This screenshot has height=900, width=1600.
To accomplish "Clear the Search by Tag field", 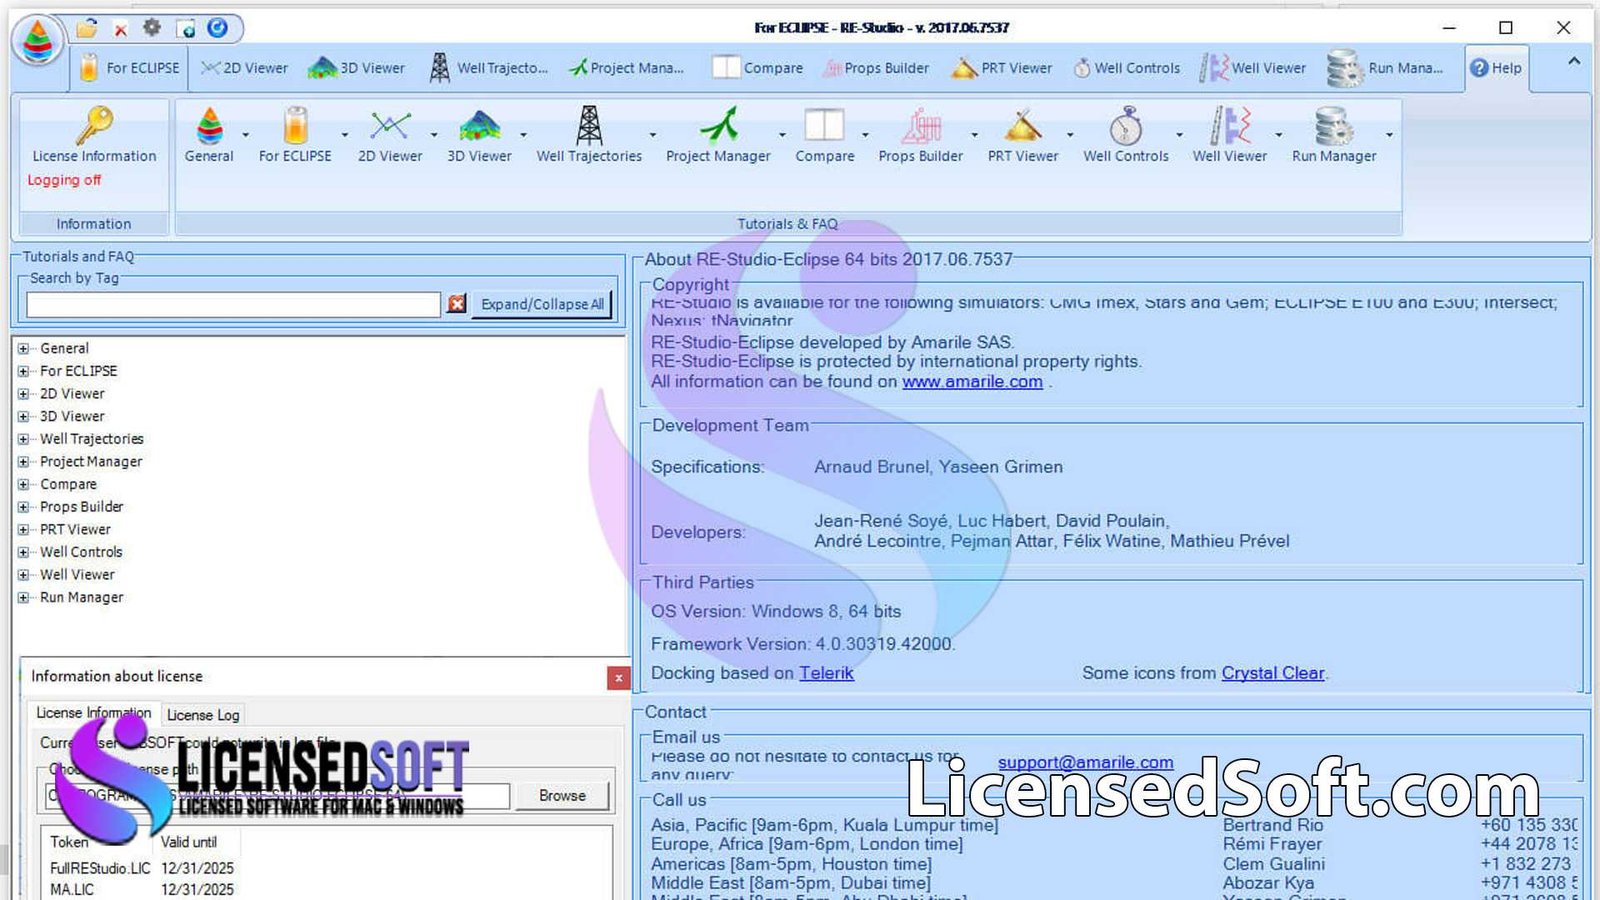I will point(456,304).
